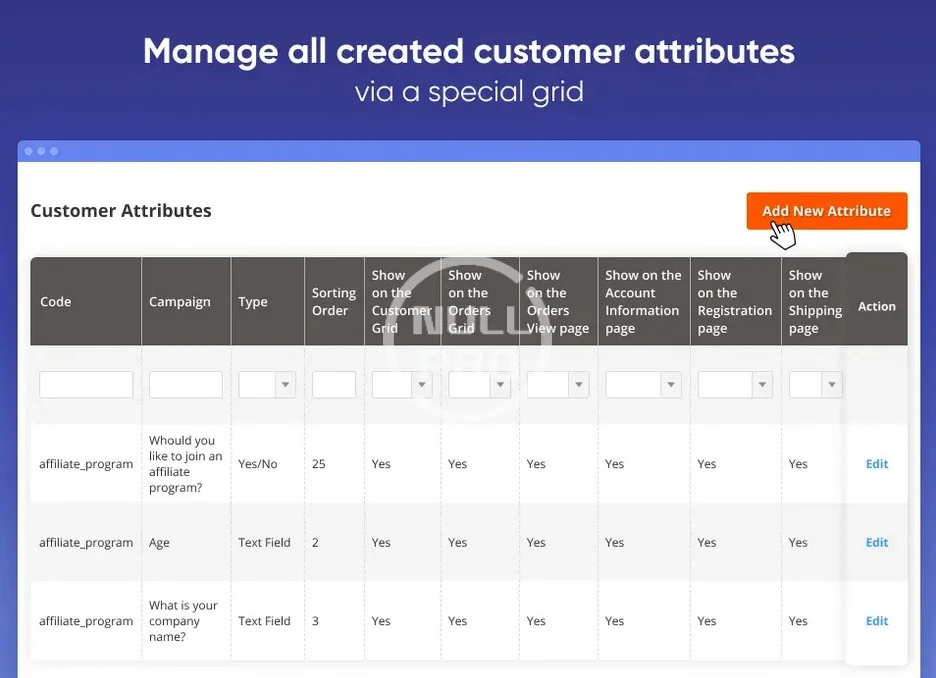The image size is (936, 678).
Task: Click the Campaign column header
Action: (180, 302)
